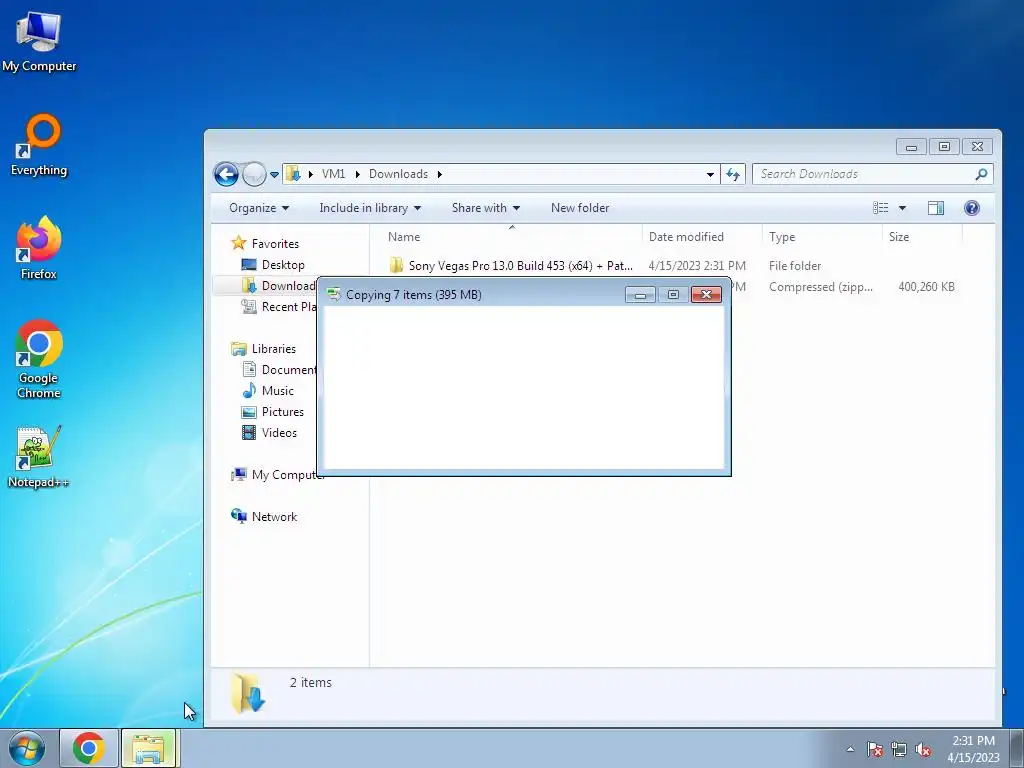1024x768 pixels.
Task: Open My Computer desktop icon
Action: click(x=39, y=40)
